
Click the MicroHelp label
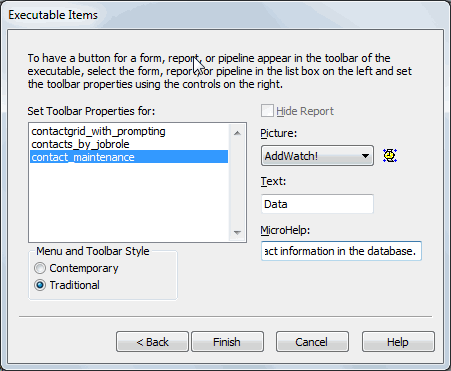click(285, 230)
